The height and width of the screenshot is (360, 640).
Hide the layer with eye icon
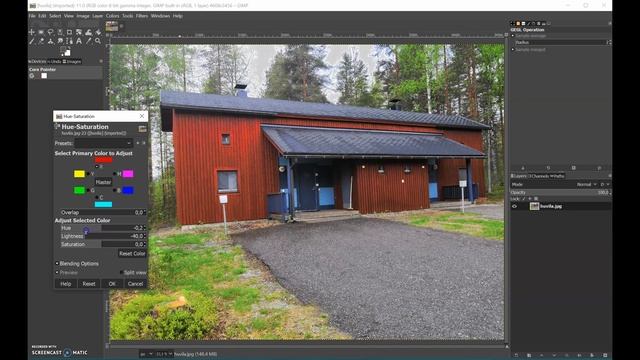[x=514, y=206]
